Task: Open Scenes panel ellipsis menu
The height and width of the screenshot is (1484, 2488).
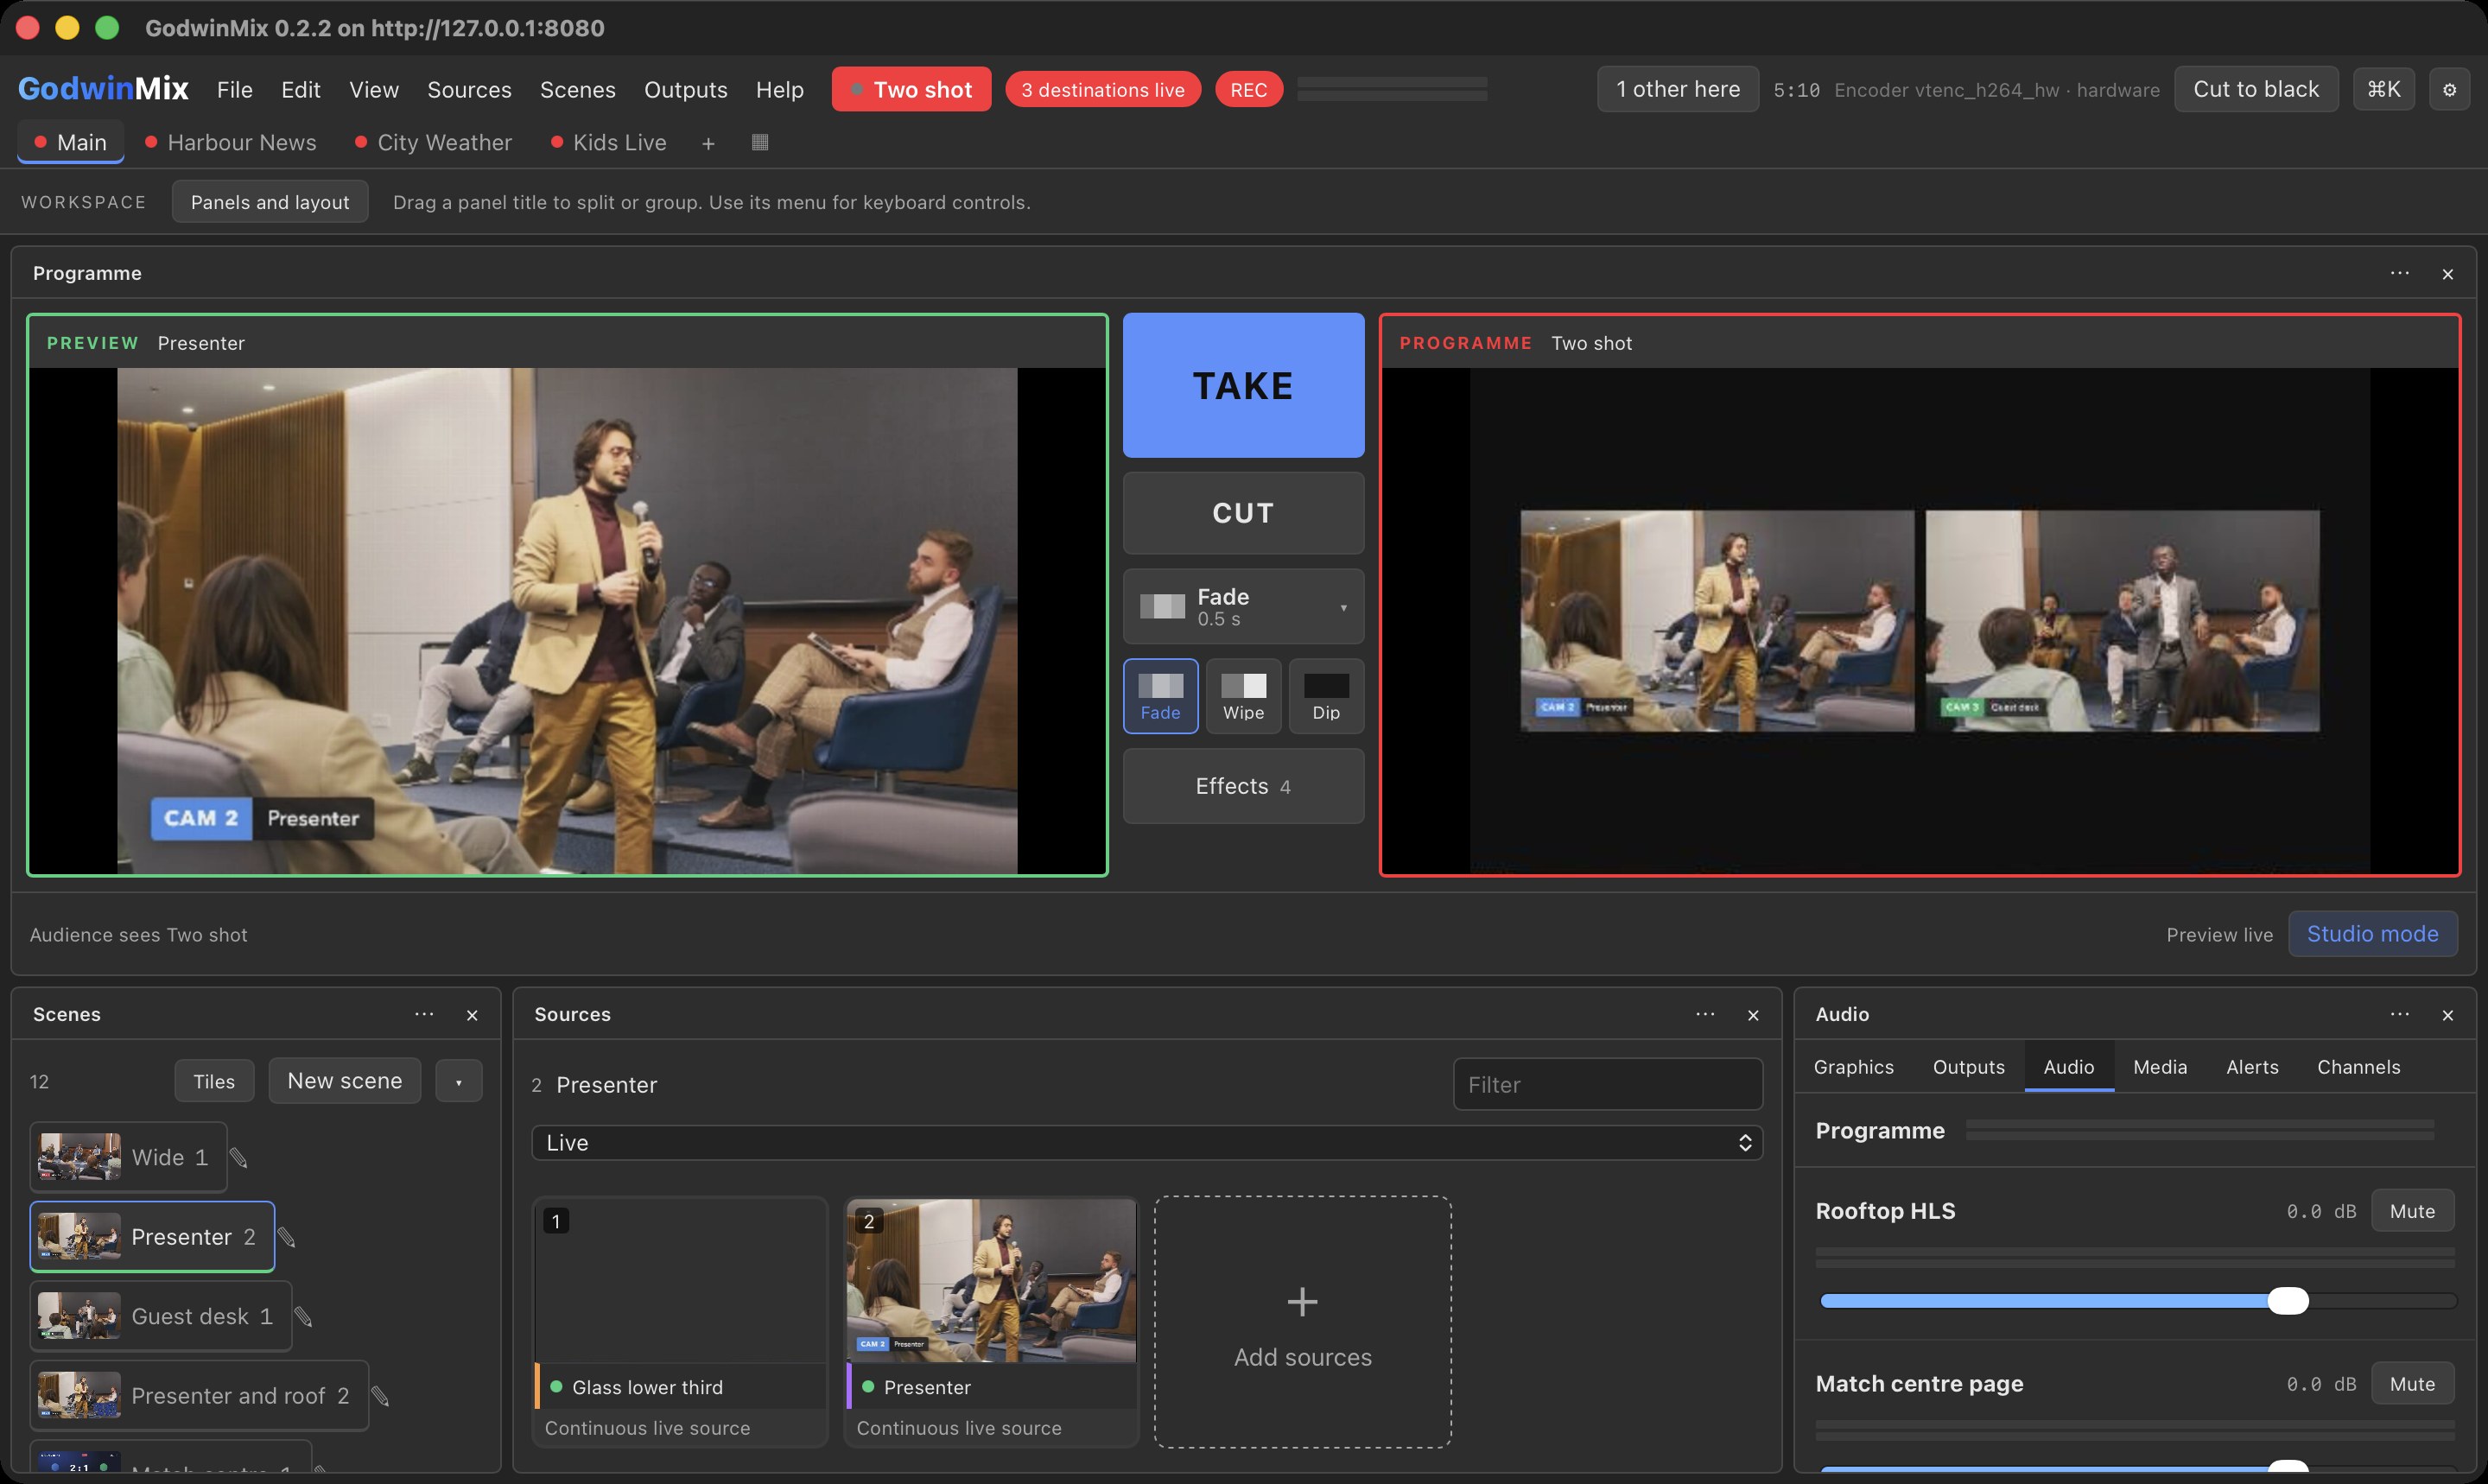Action: (x=424, y=1014)
